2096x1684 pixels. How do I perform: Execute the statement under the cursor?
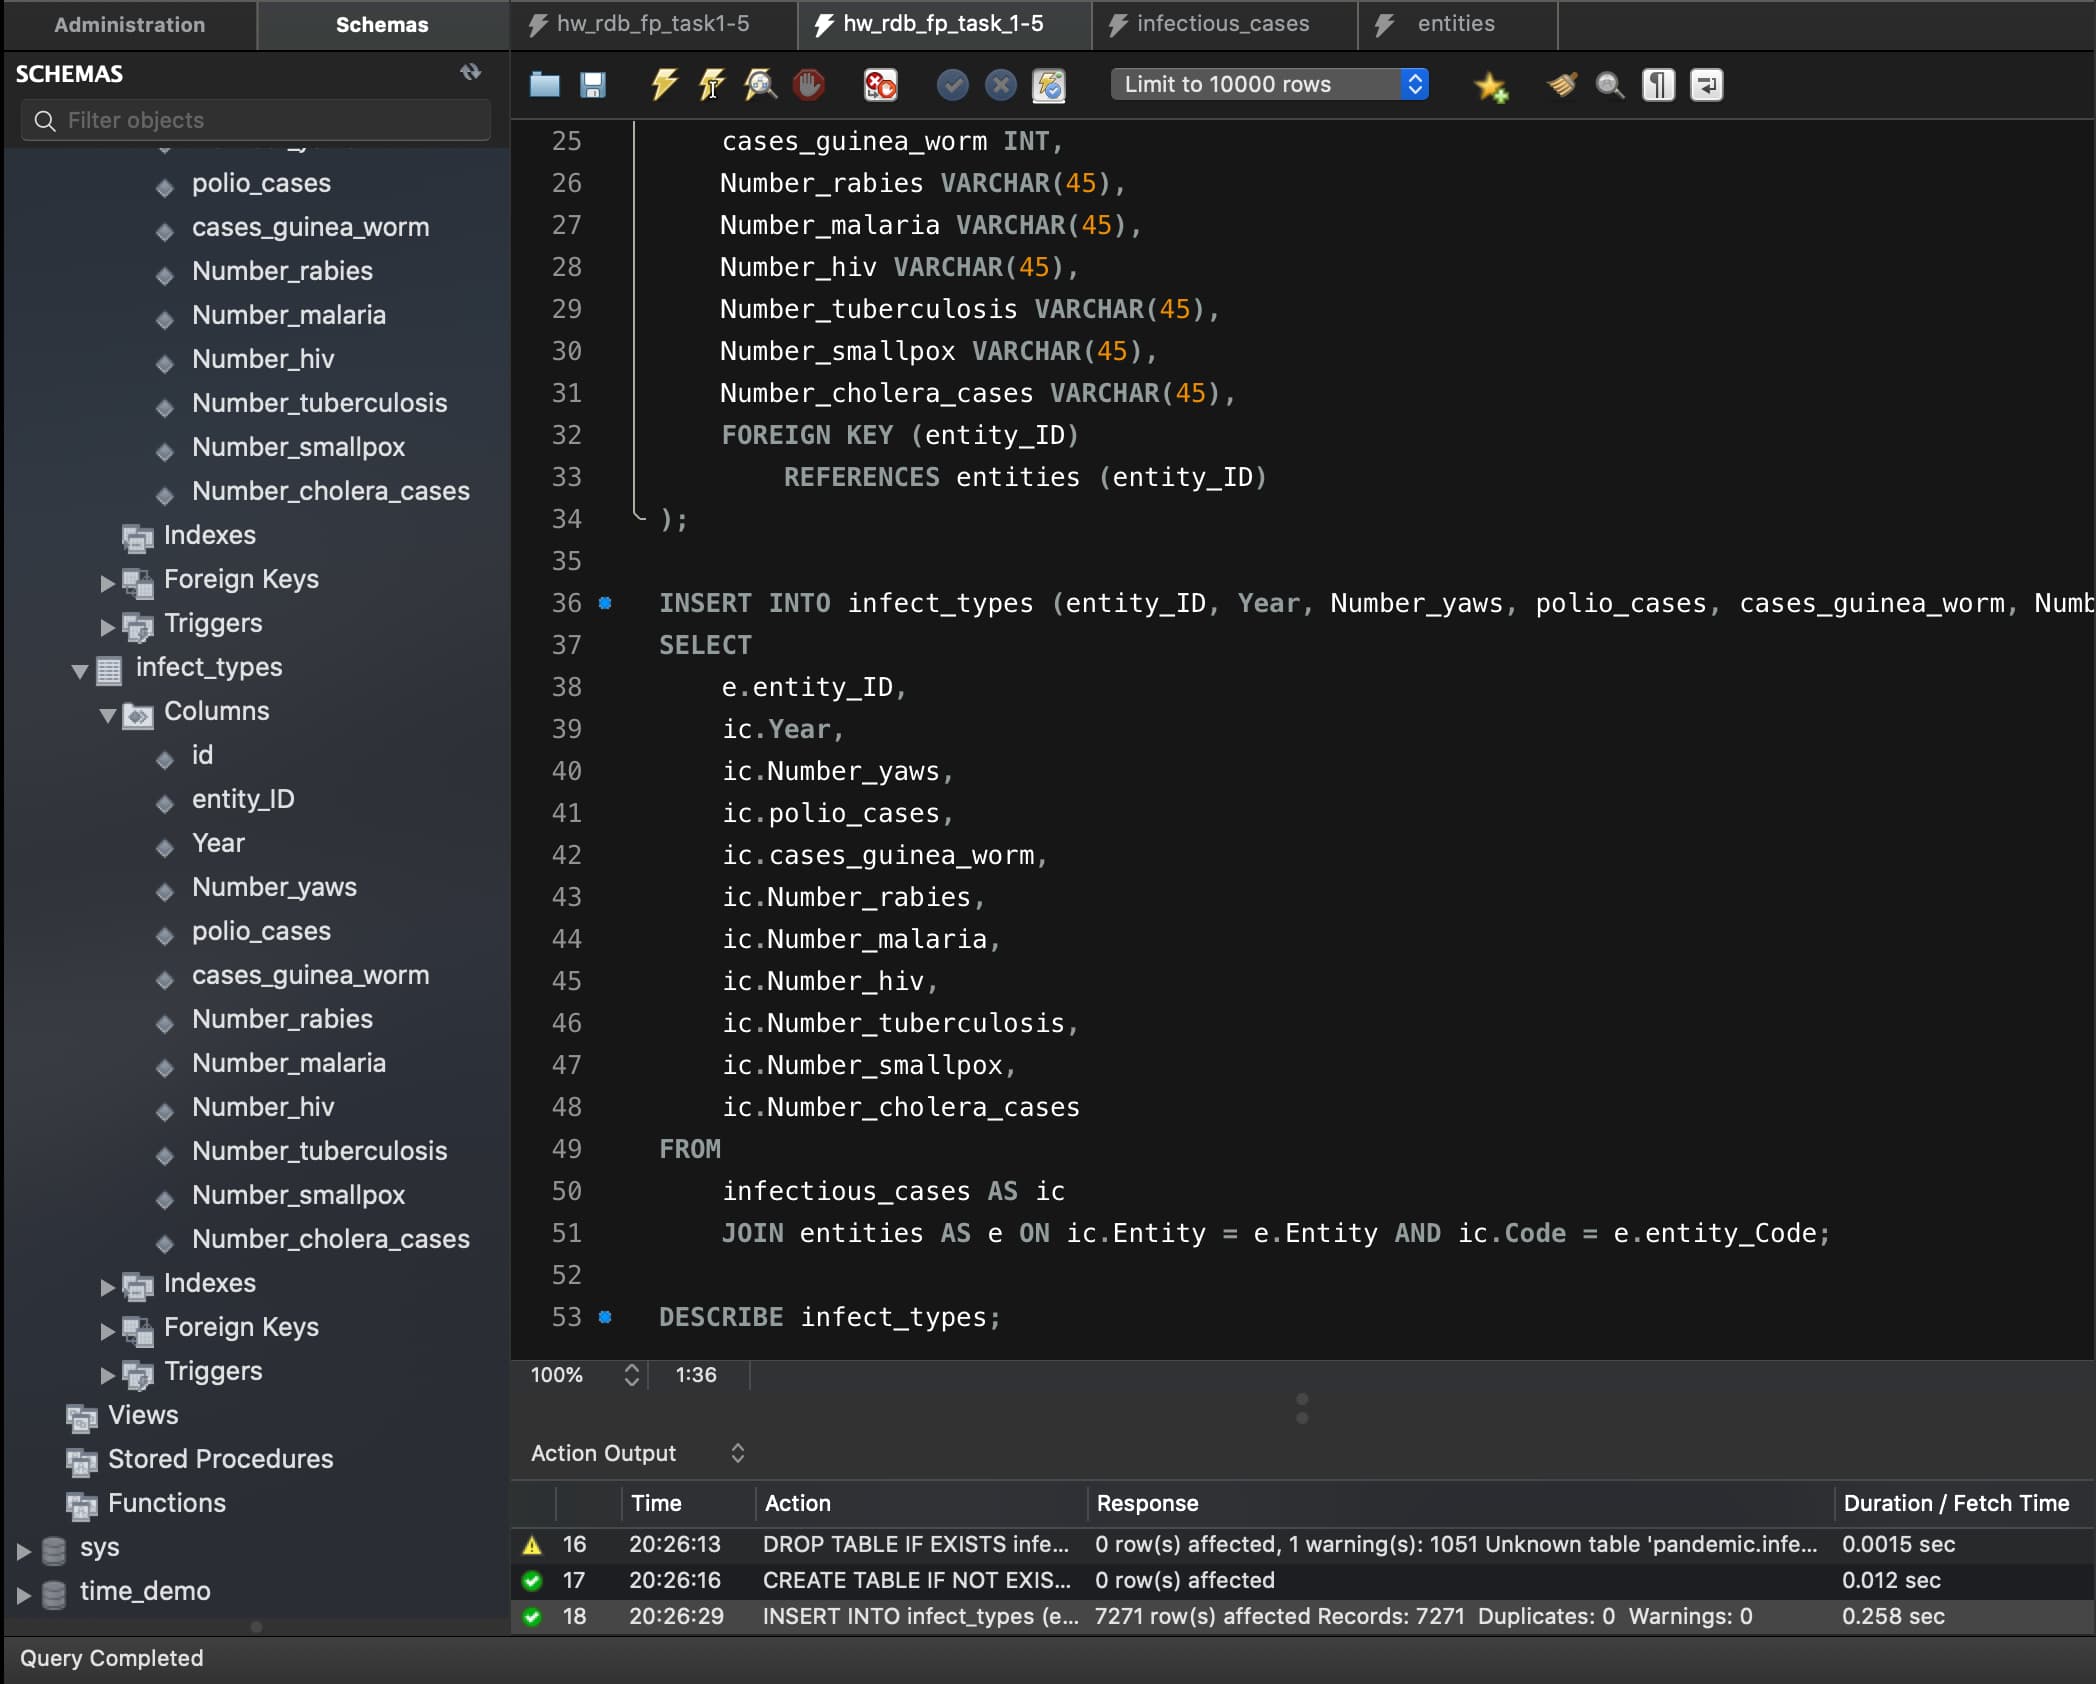click(x=711, y=85)
